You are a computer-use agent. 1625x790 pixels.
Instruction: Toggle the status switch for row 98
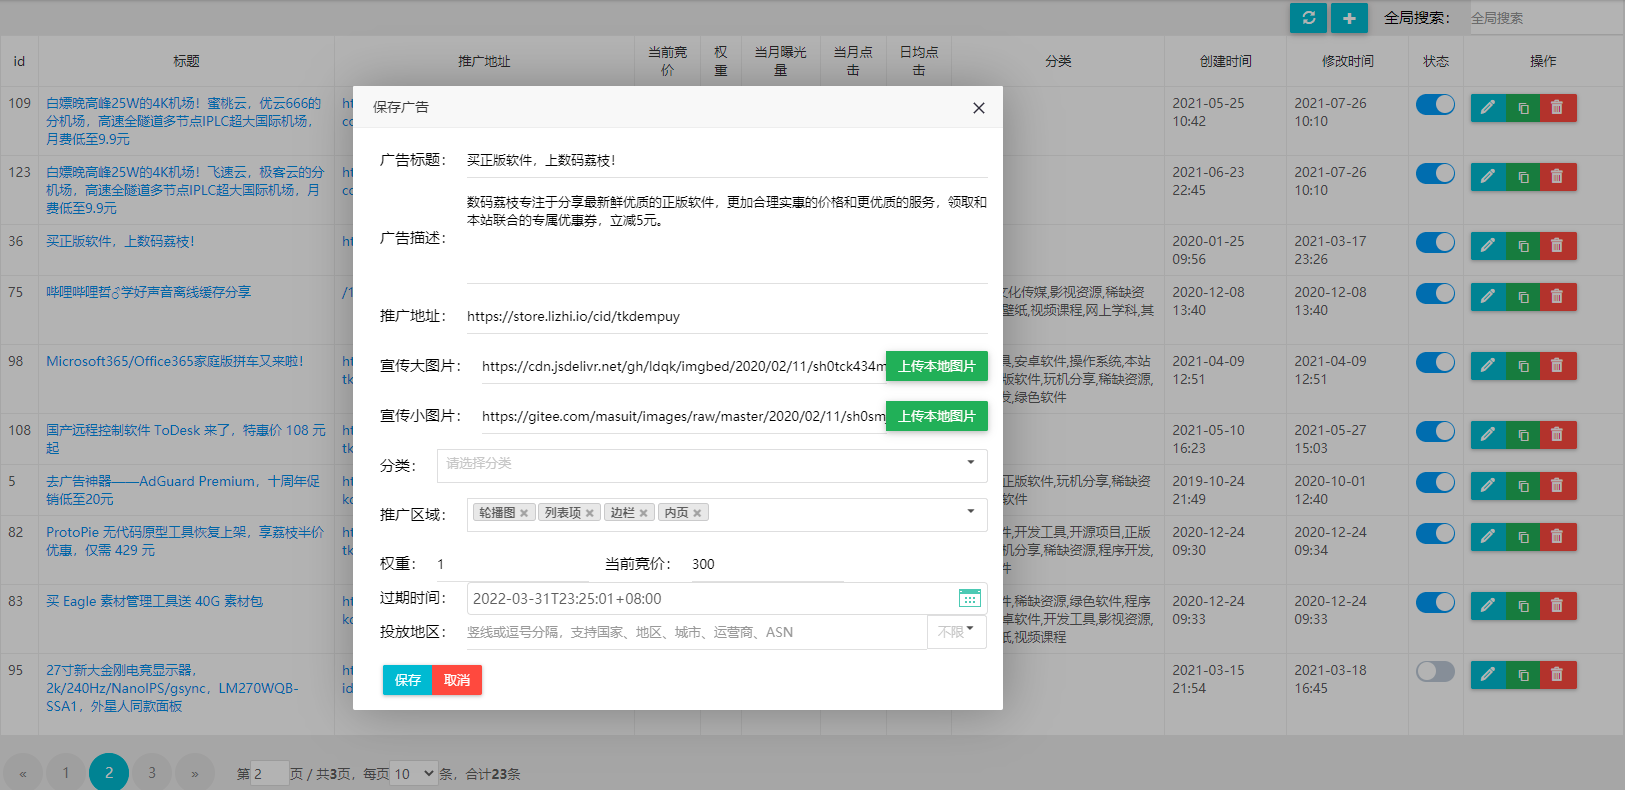tap(1435, 363)
